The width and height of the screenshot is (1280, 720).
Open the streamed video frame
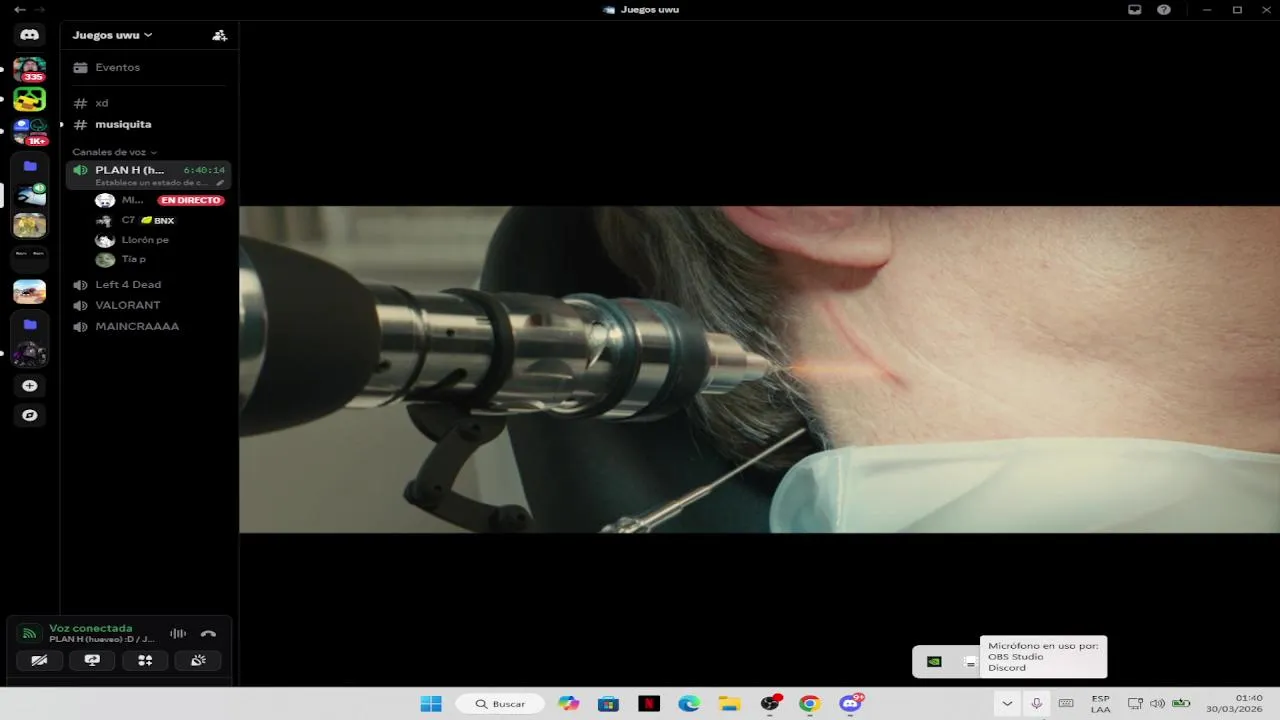coord(759,369)
